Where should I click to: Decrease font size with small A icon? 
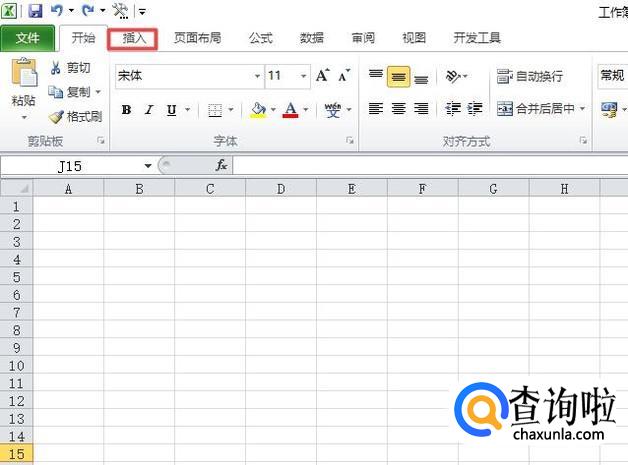pyautogui.click(x=344, y=75)
